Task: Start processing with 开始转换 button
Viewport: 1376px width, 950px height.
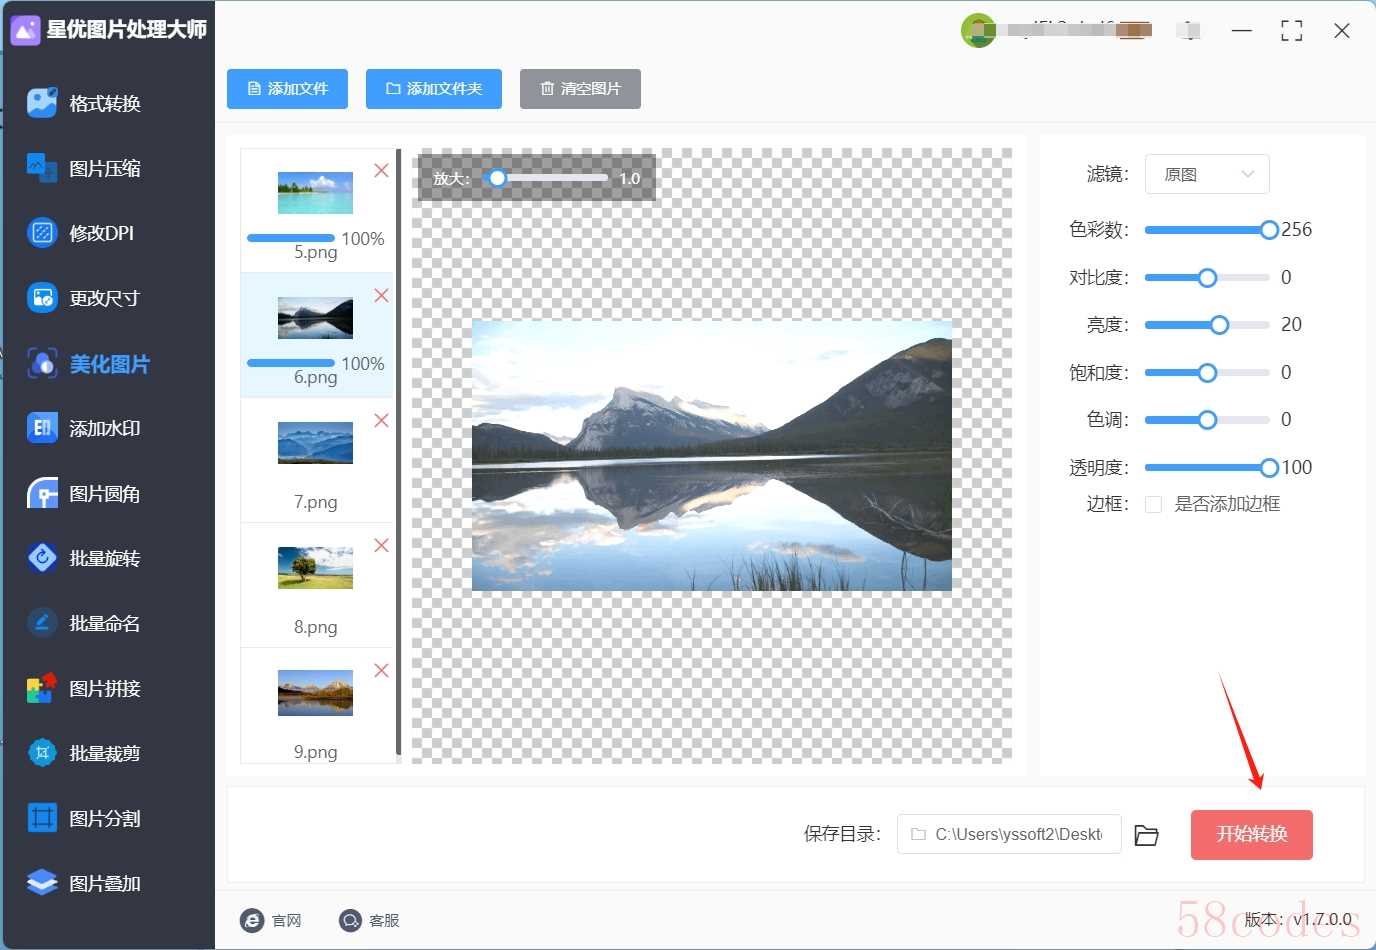Action: coord(1252,835)
